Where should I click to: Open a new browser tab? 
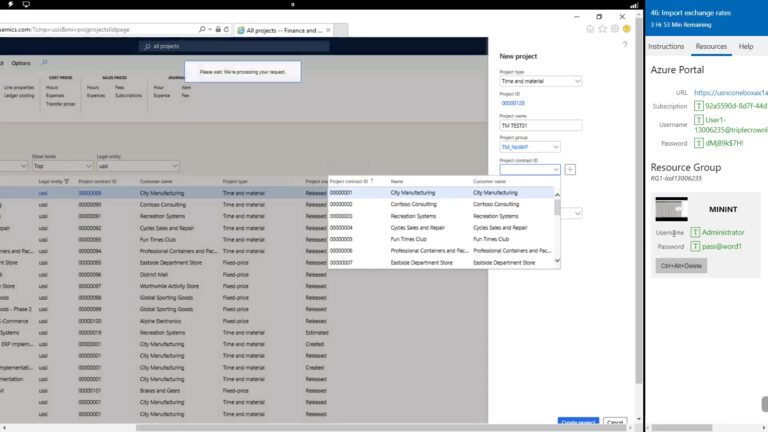pyautogui.click(x=341, y=30)
